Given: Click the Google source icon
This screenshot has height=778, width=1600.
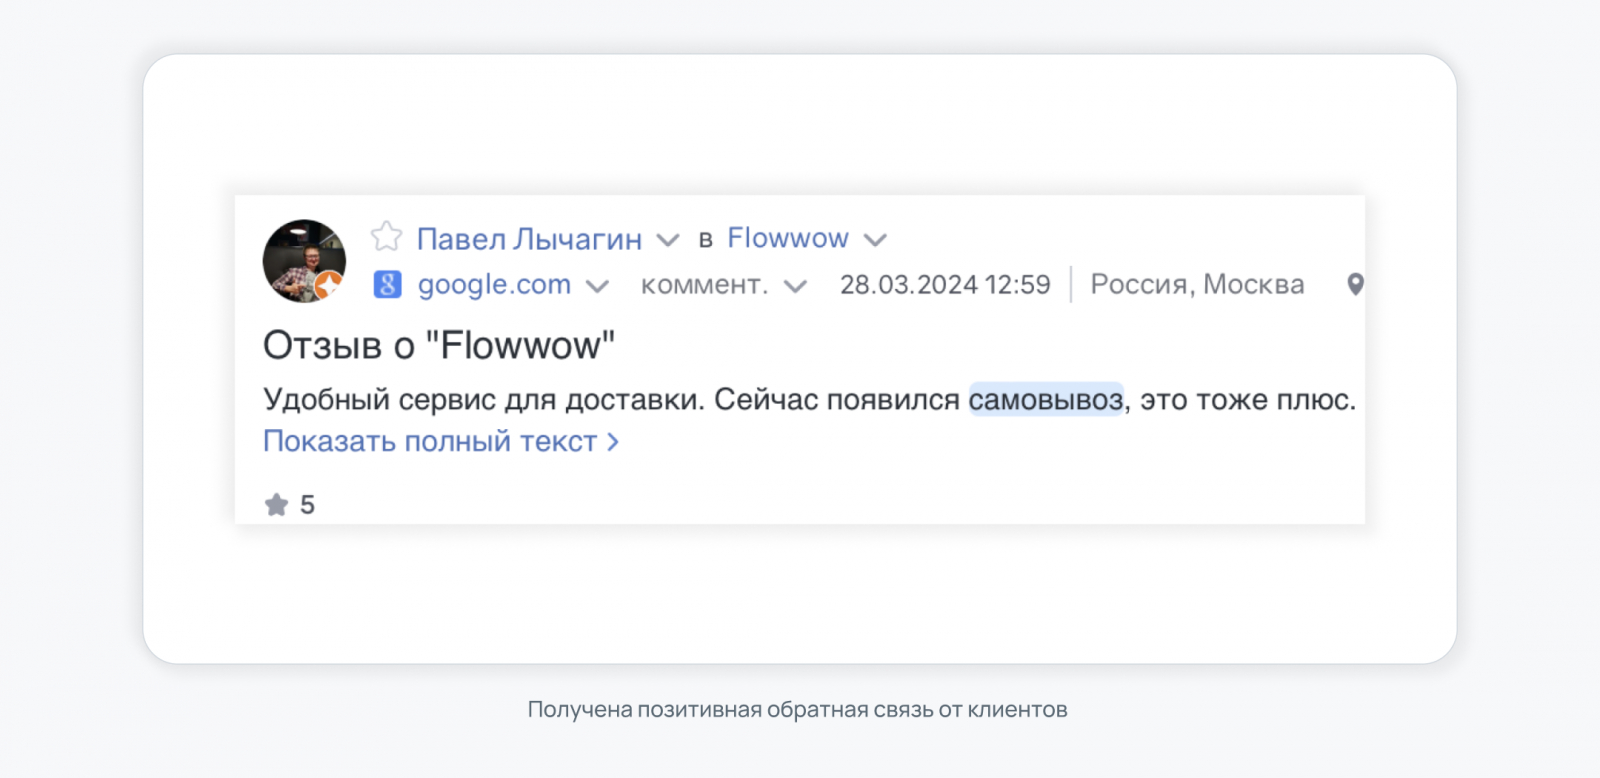Looking at the screenshot, I should [x=387, y=285].
